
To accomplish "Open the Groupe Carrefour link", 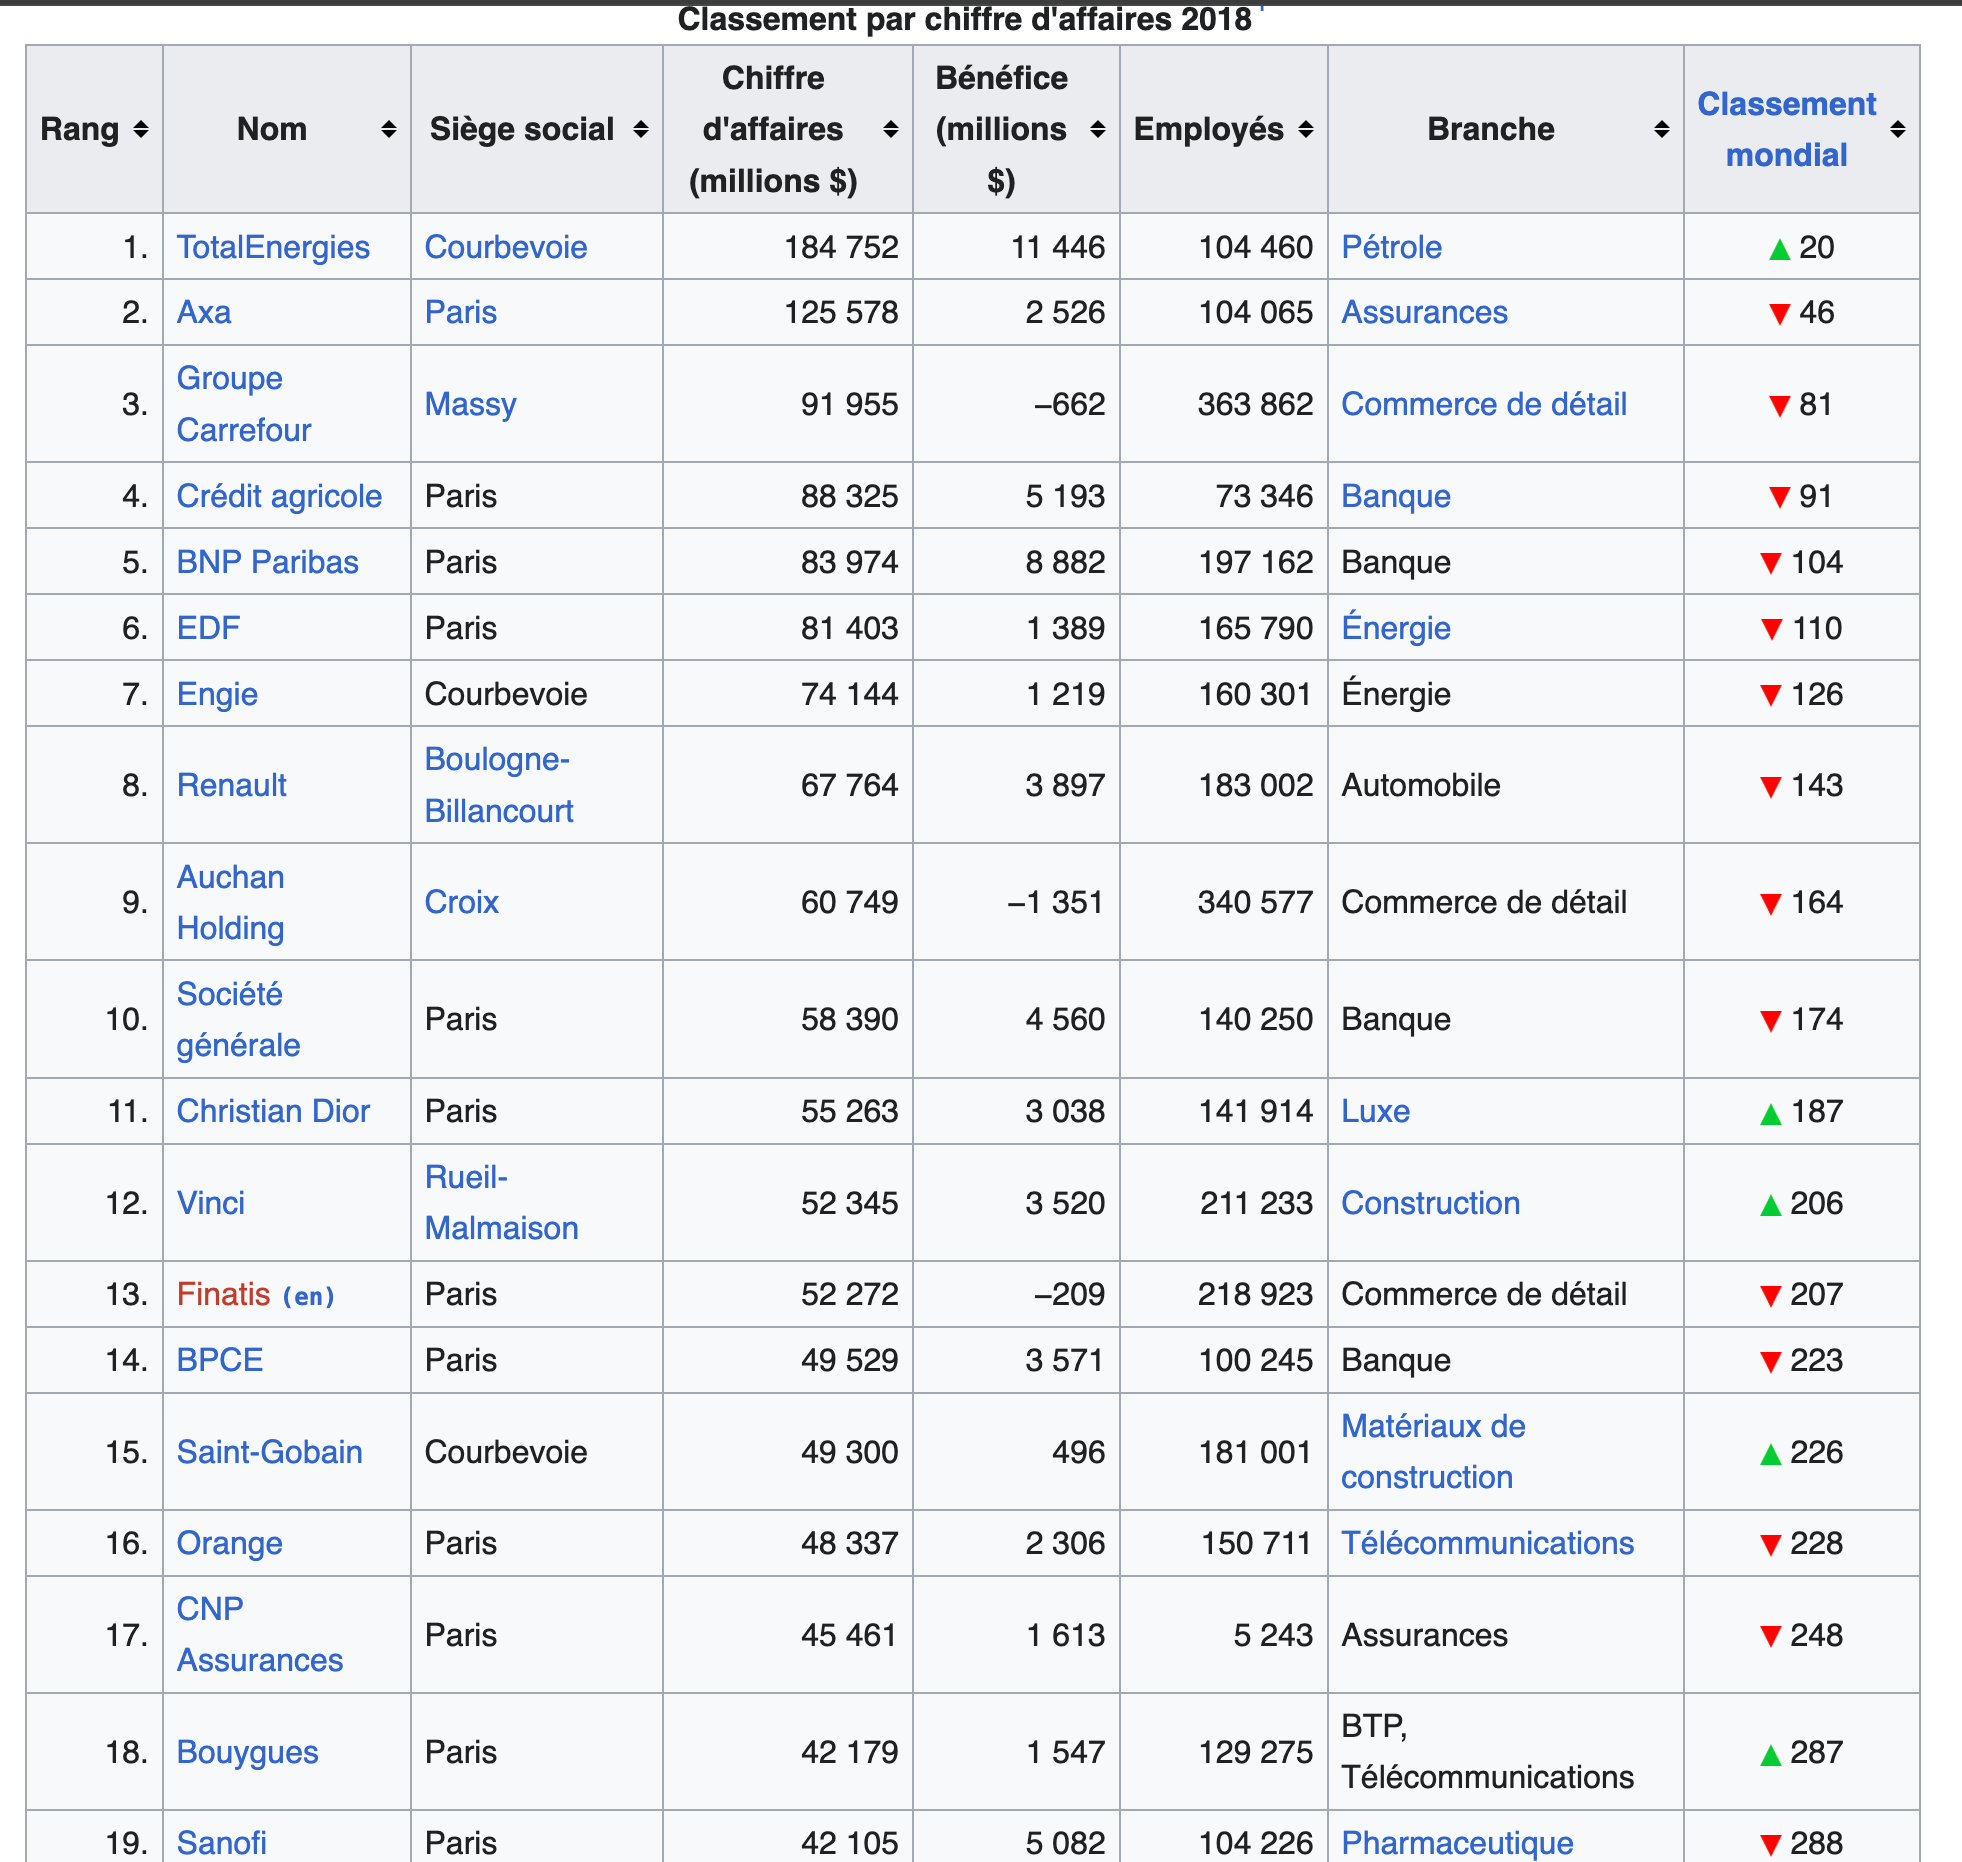I will click(244, 404).
